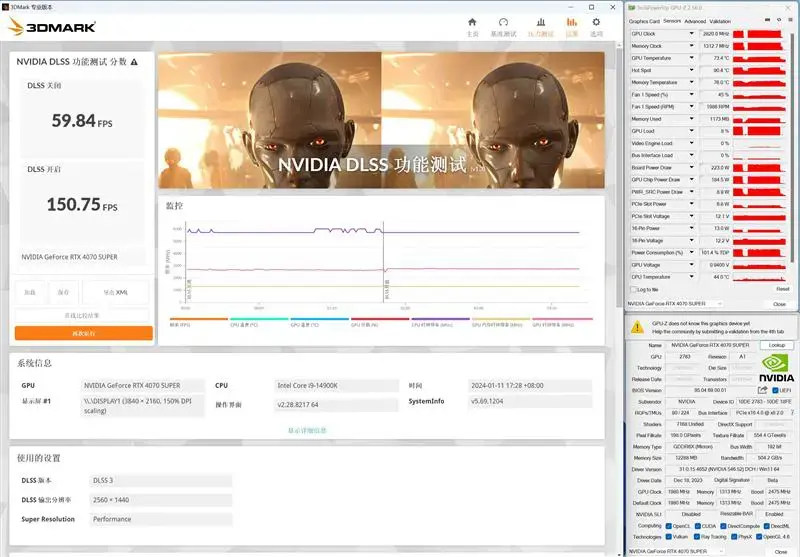The width and height of the screenshot is (800, 557).
Task: Click the GPU Clock red history graph
Action: (x=759, y=34)
